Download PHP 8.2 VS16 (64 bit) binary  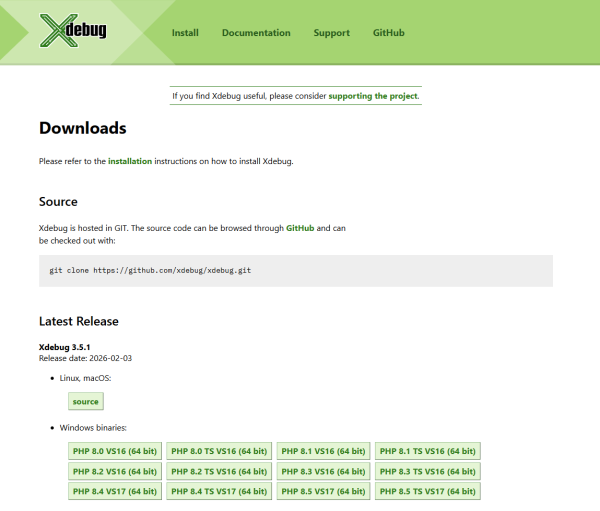click(x=115, y=471)
